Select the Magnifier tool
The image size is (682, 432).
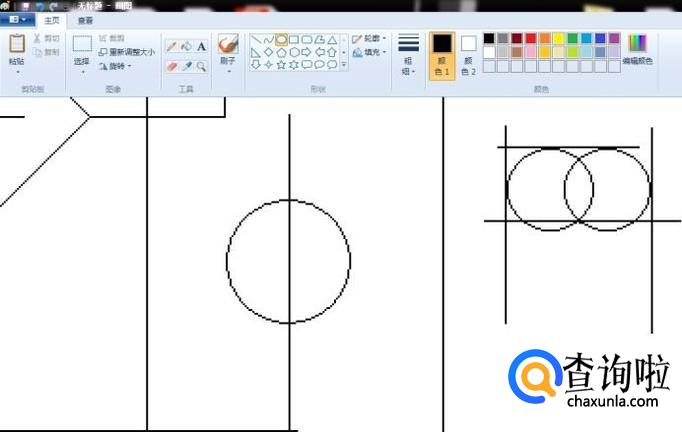[201, 66]
